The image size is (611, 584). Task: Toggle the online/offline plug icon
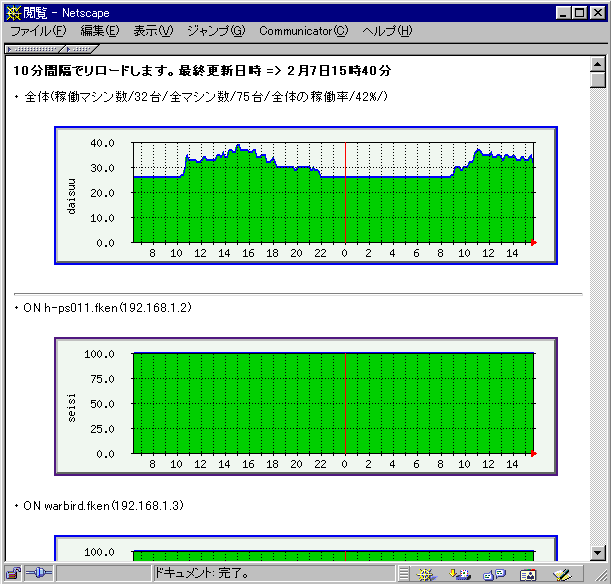(38, 573)
